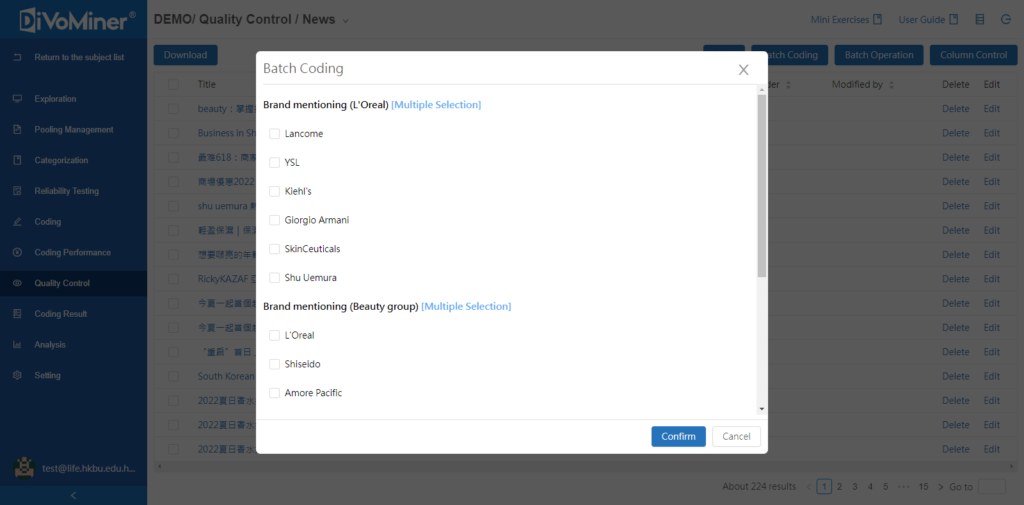Click the Mini Exercises book icon
This screenshot has height=505, width=1024.
click(878, 20)
